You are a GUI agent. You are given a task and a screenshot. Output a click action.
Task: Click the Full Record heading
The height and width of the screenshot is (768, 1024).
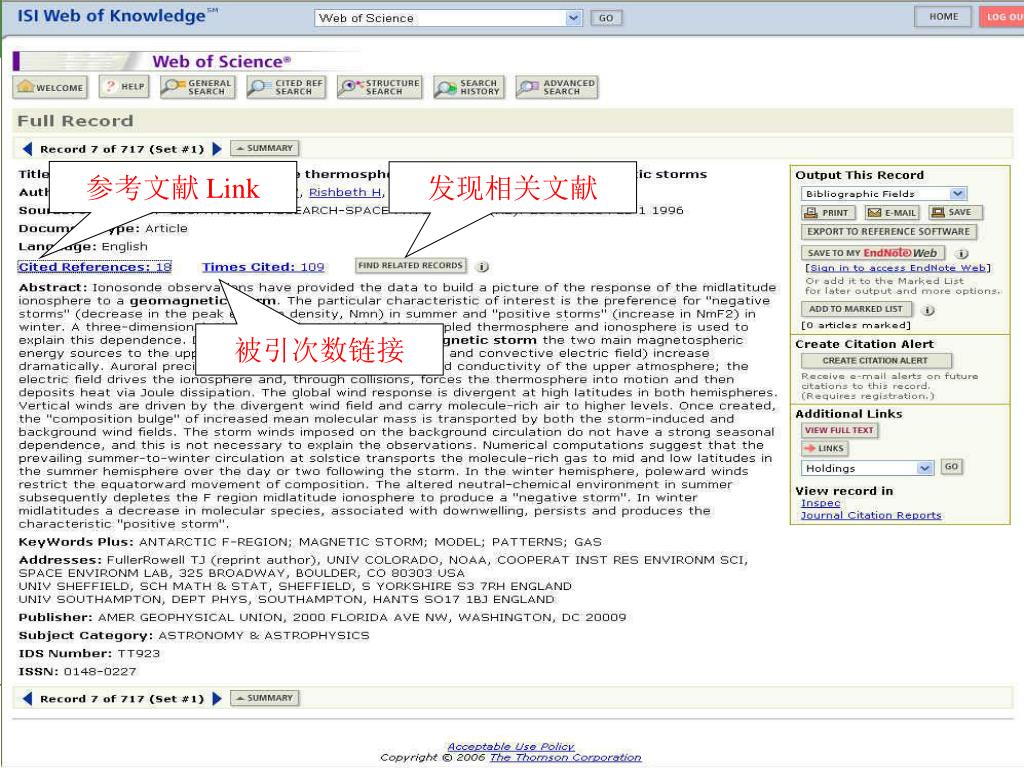[75, 121]
